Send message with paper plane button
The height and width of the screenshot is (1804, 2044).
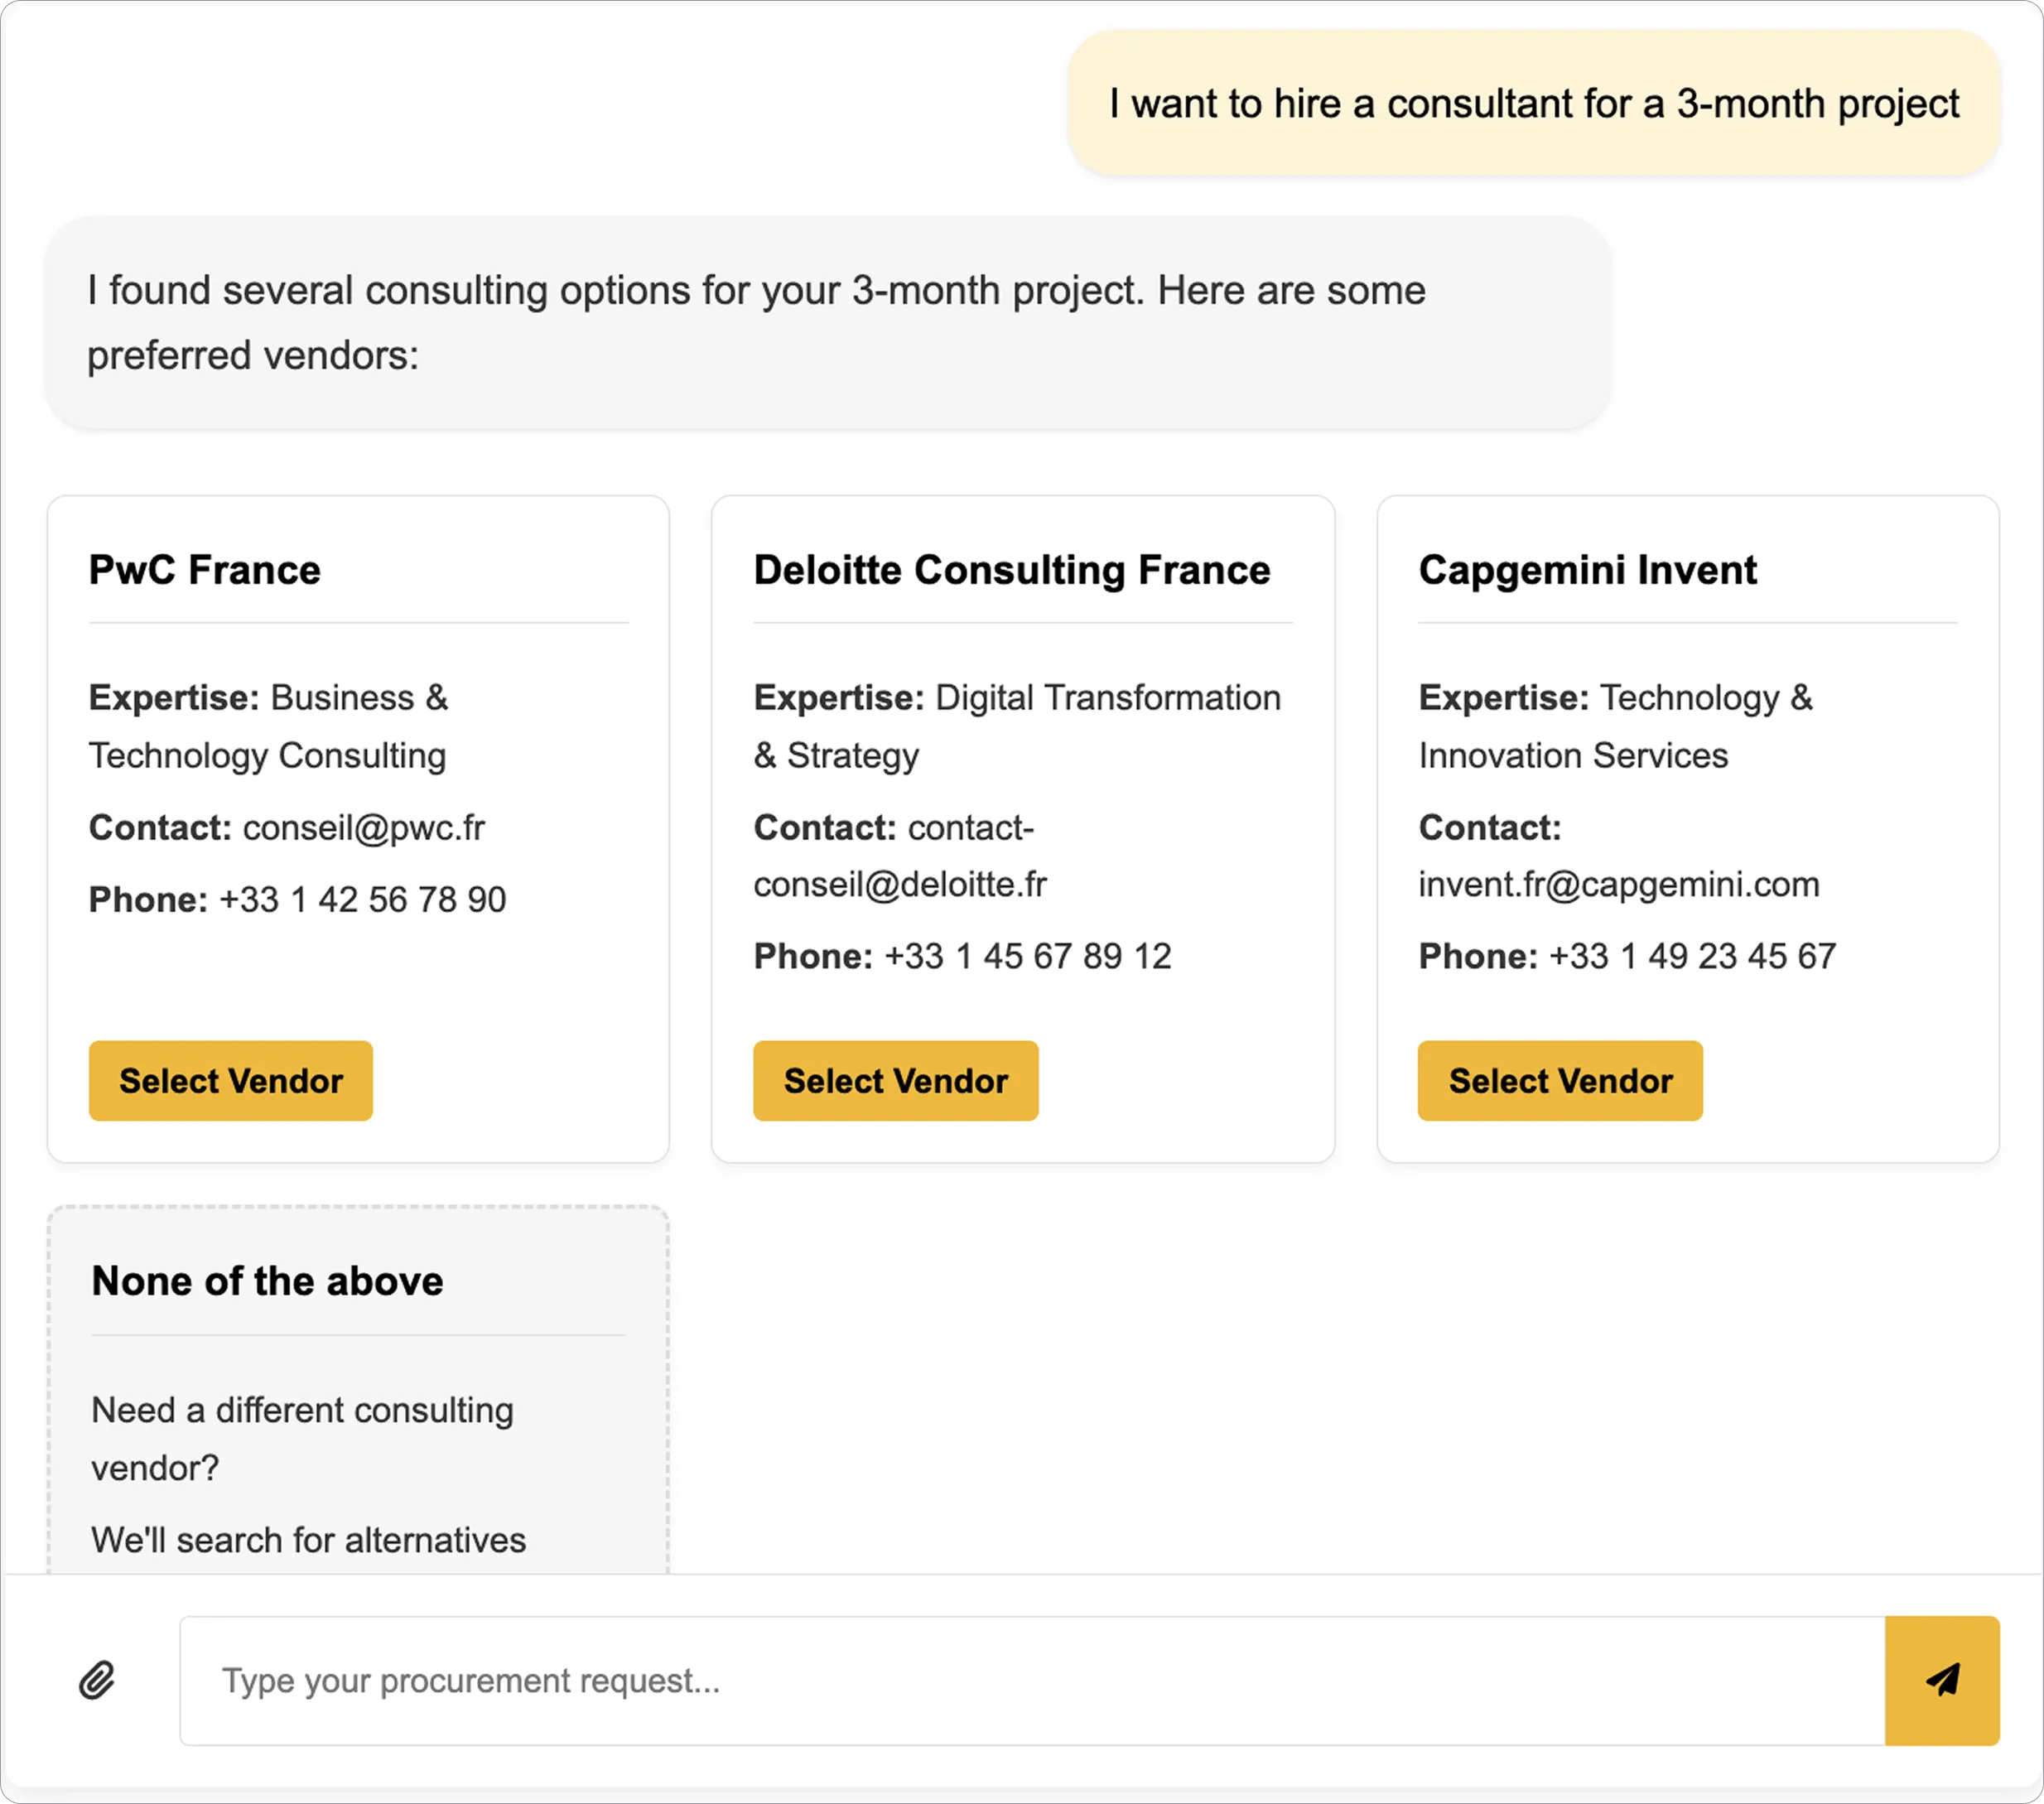tap(1942, 1680)
